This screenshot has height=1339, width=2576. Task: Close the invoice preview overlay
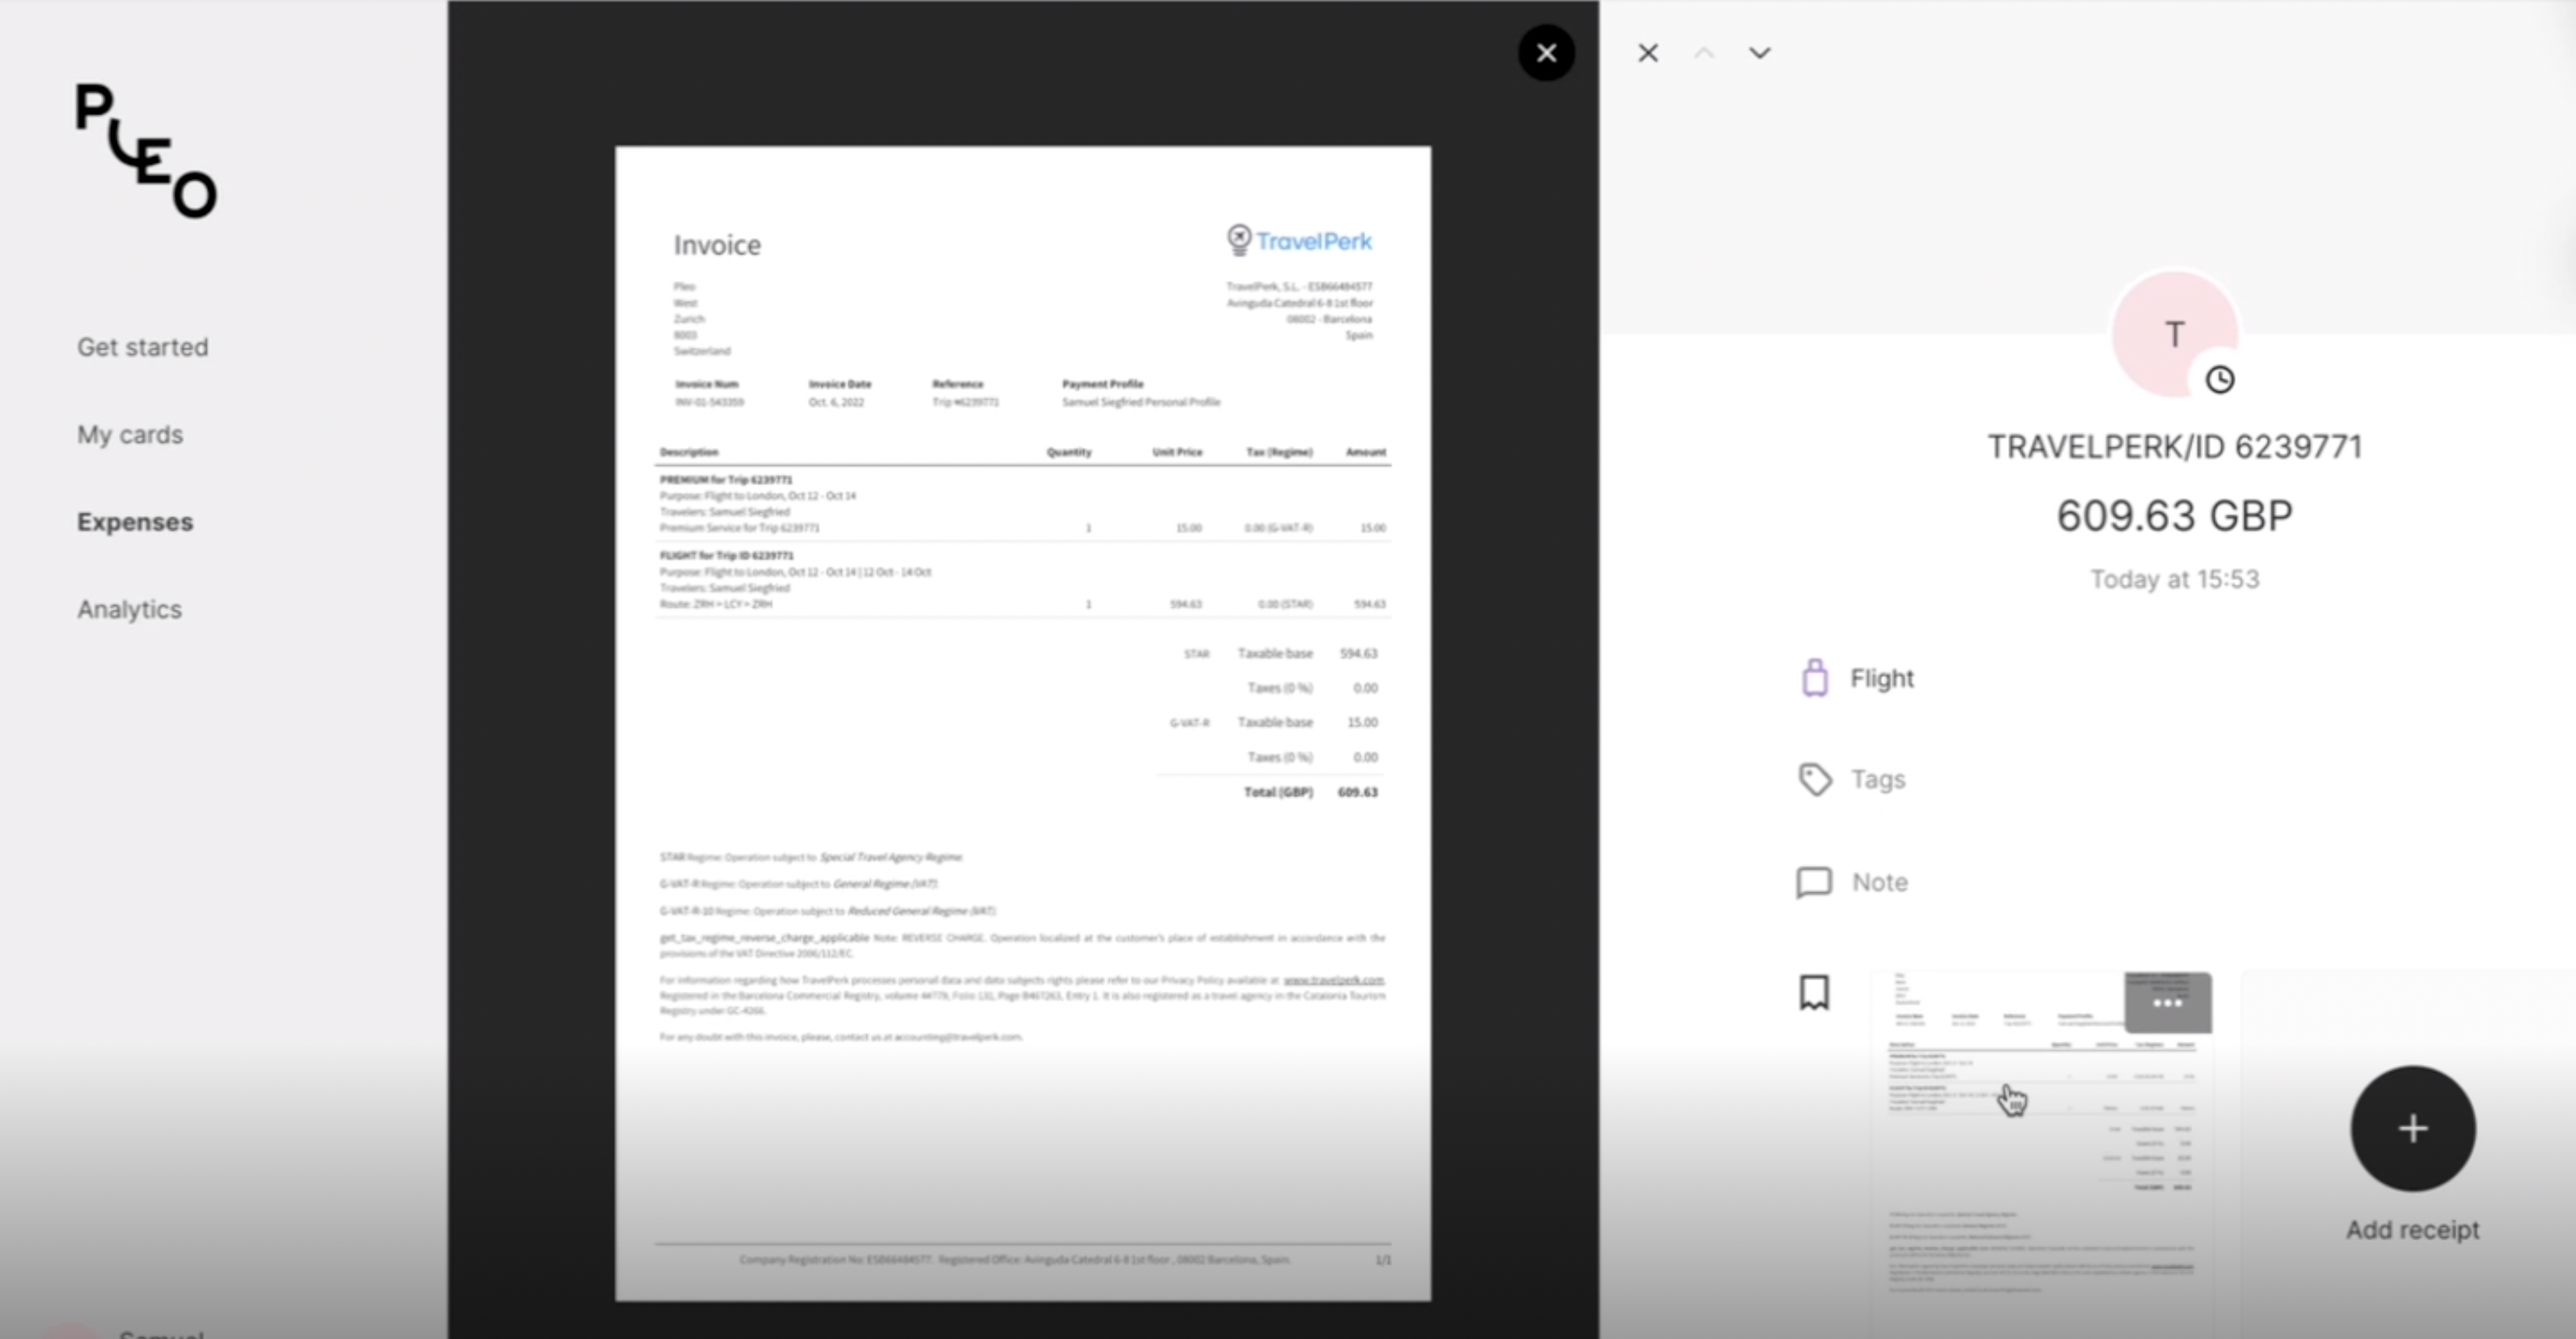coord(1546,53)
